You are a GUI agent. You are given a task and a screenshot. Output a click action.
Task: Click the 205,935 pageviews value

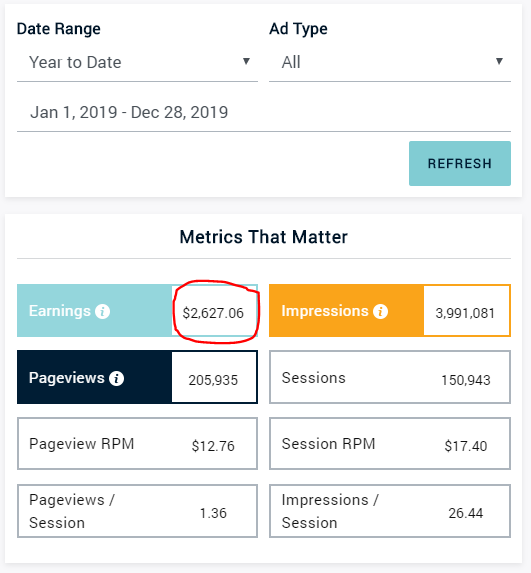point(213,380)
